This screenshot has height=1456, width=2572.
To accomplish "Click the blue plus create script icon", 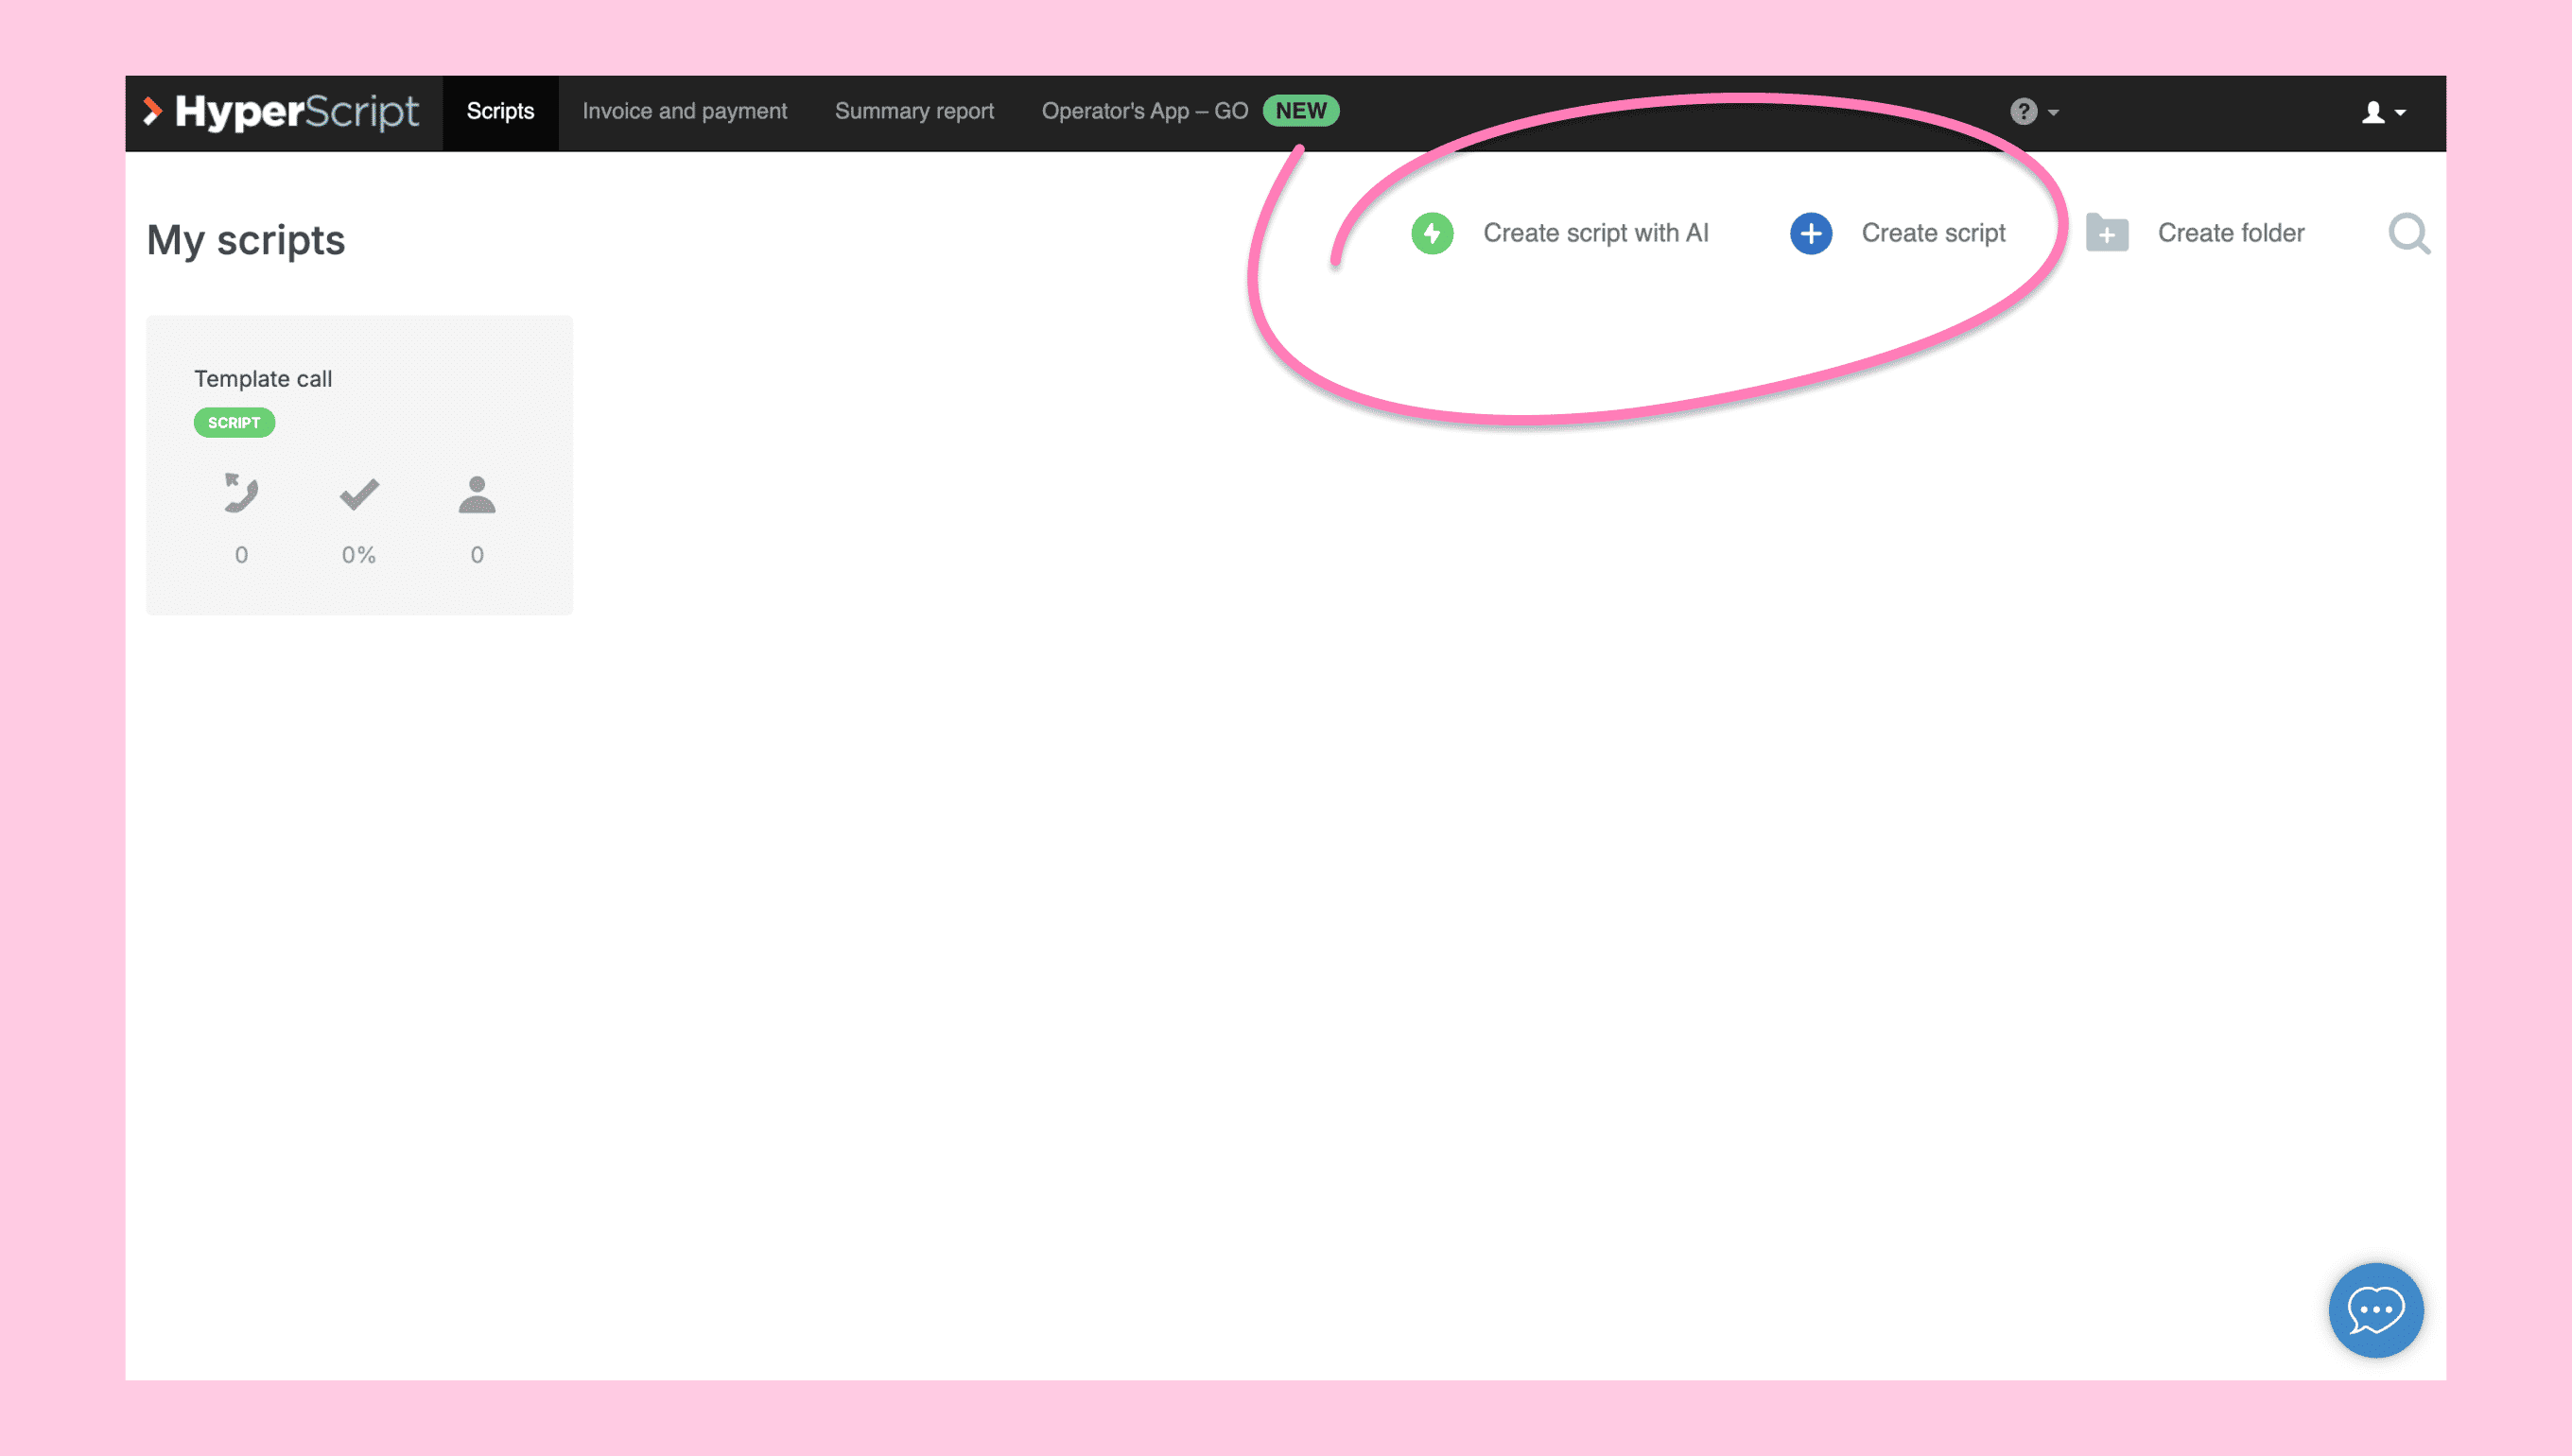I will [x=1810, y=234].
